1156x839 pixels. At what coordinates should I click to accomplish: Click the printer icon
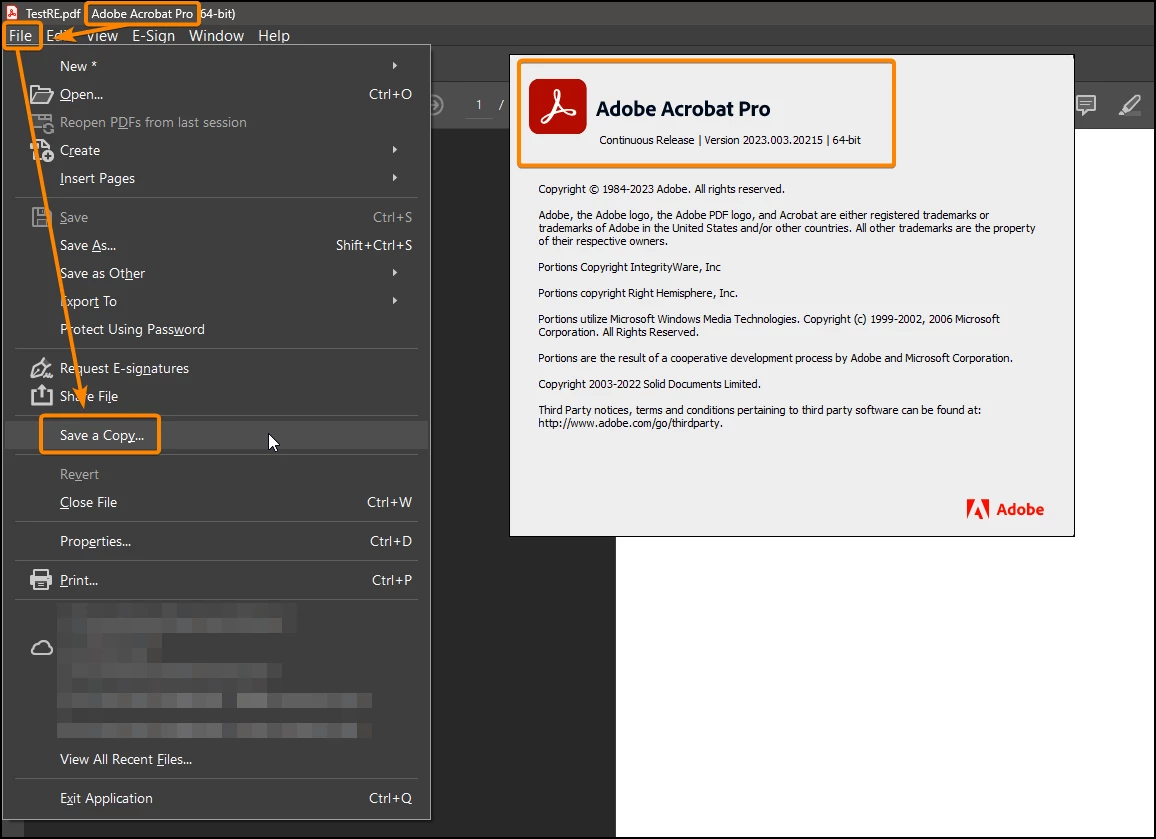coord(41,580)
